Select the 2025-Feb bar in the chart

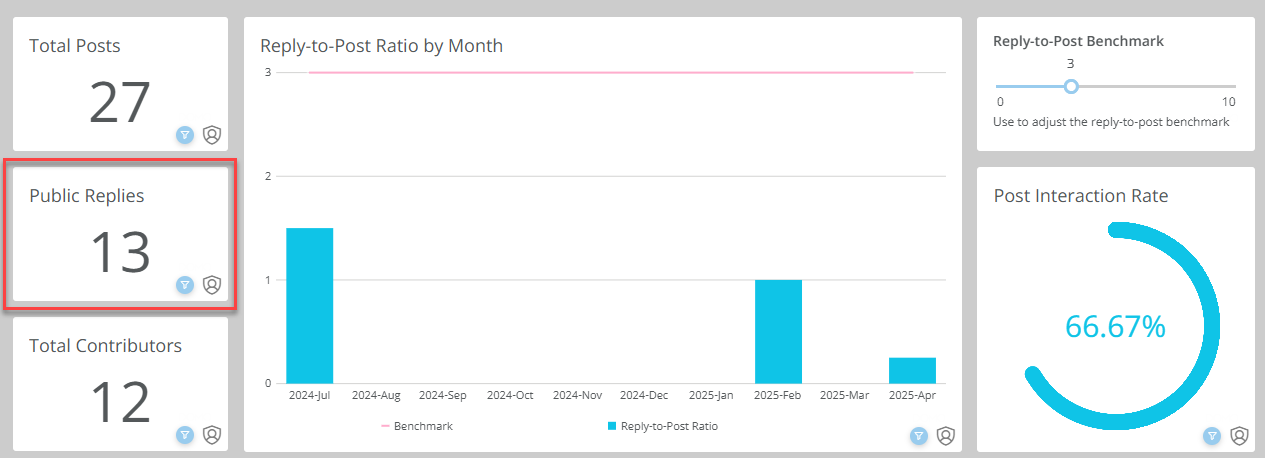778,332
